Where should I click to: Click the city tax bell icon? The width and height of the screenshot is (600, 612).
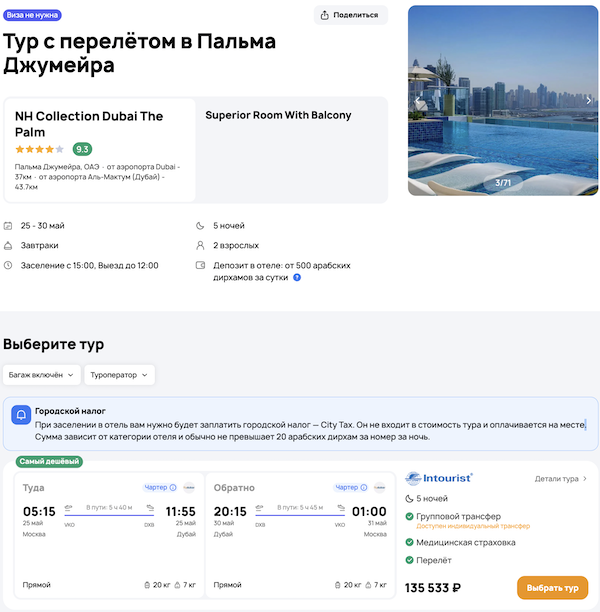21,414
